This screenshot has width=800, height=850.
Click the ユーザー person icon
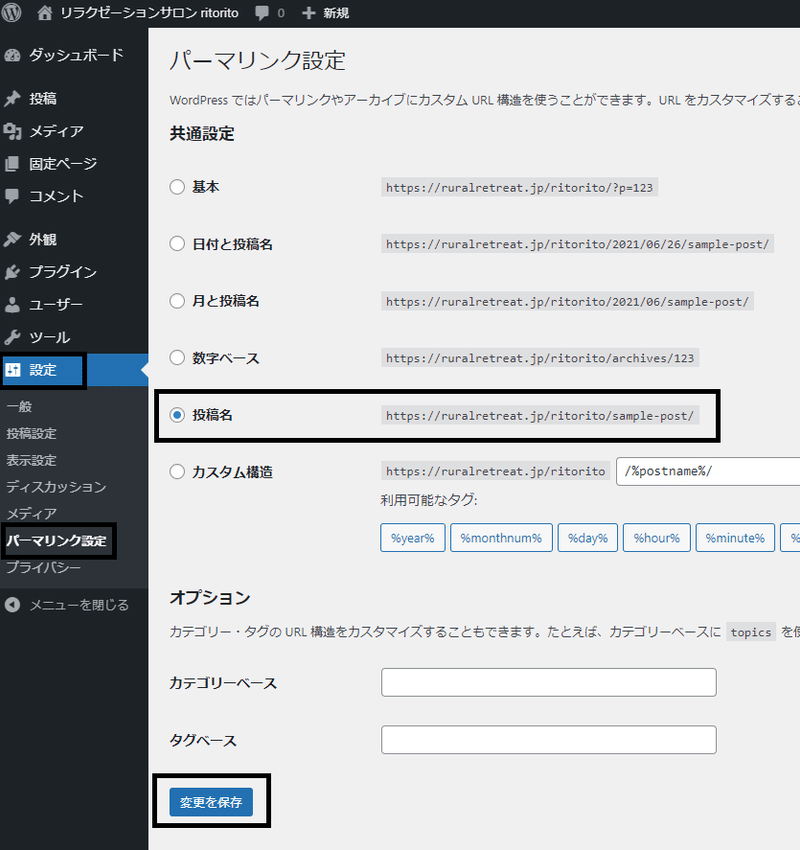point(12,305)
